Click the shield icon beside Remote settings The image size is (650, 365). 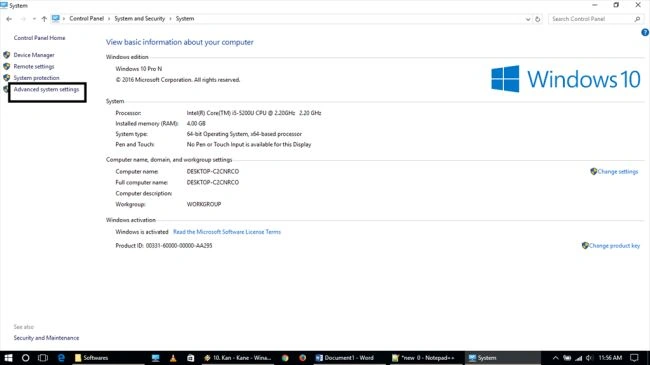point(7,66)
